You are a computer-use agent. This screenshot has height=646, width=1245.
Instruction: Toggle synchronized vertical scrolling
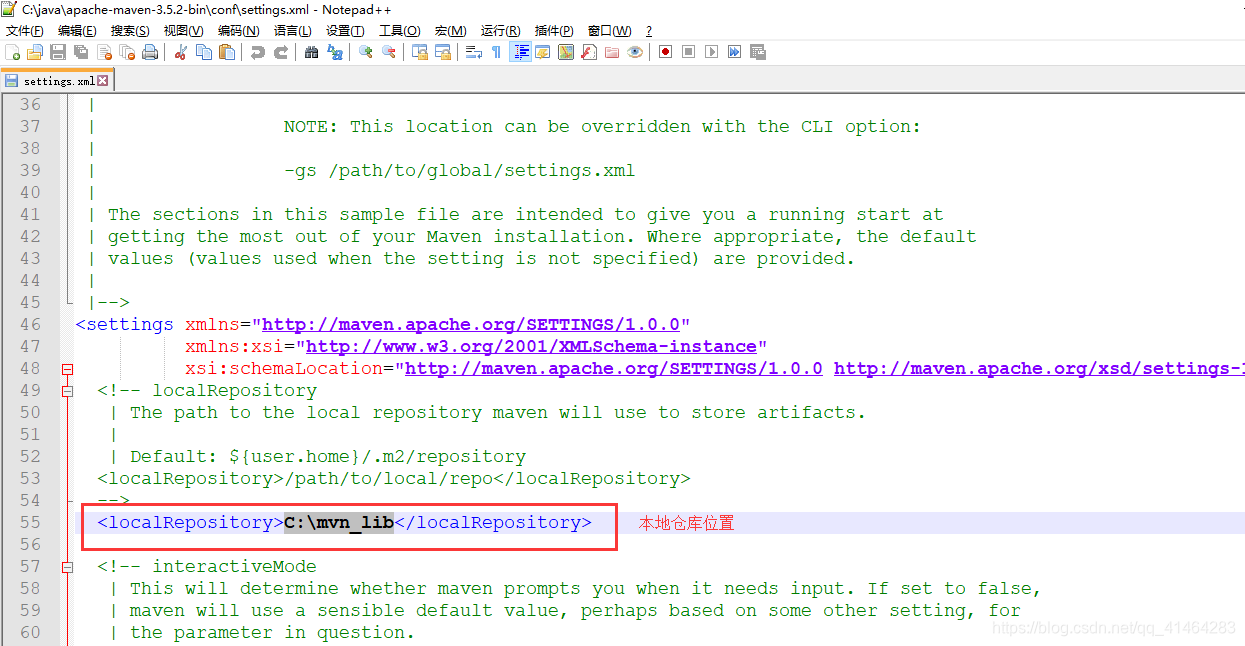[420, 52]
